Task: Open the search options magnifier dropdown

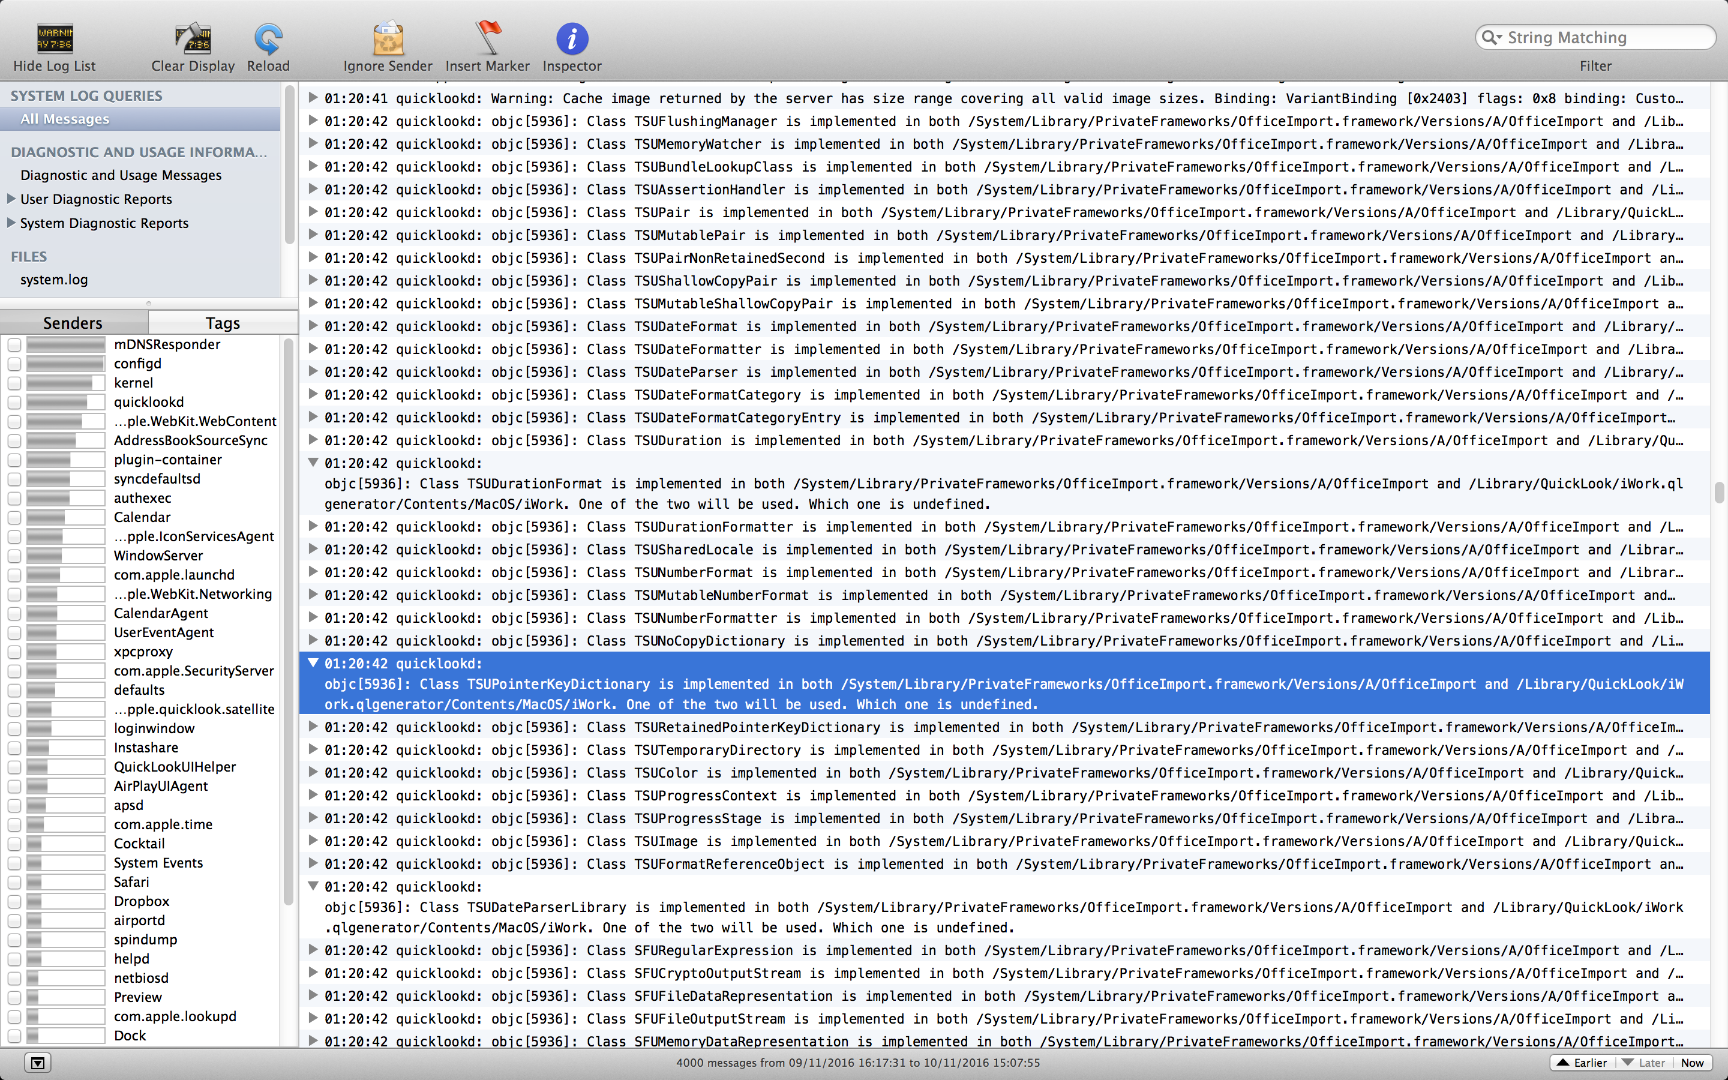Action: tap(1491, 37)
